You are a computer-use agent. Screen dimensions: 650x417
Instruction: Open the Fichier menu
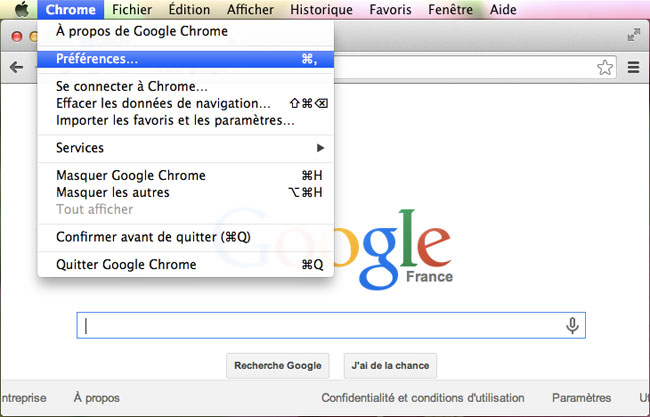[132, 10]
